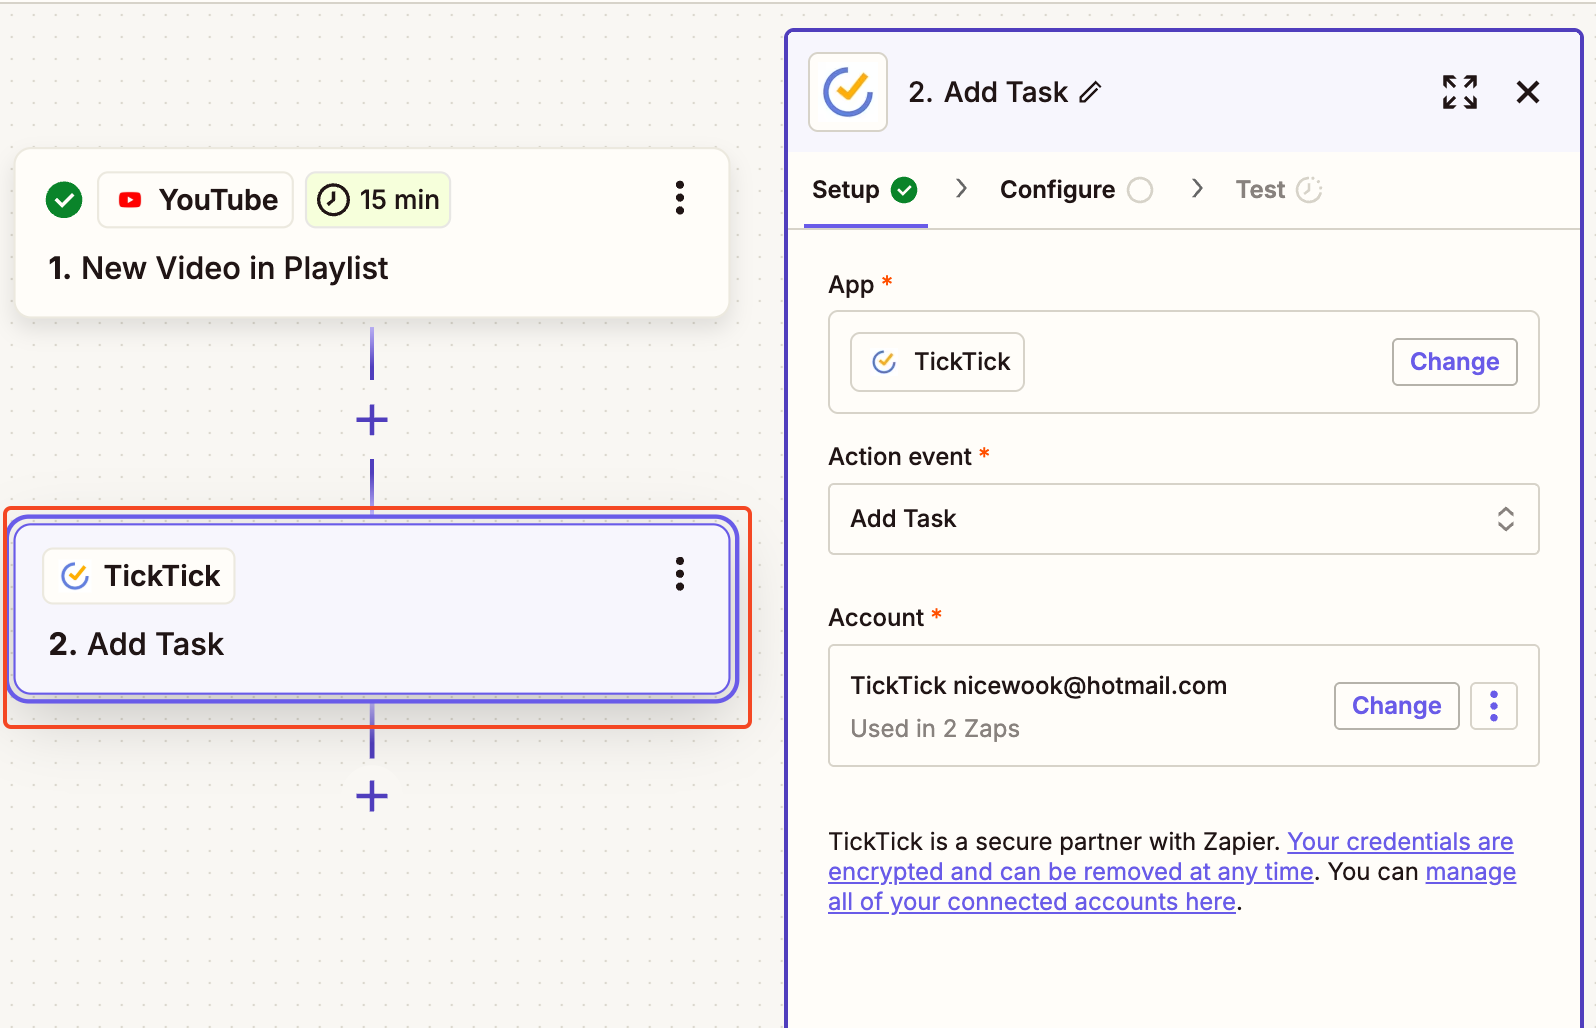This screenshot has width=1596, height=1028.
Task: Select the New Video in Playlist step
Action: [x=372, y=233]
